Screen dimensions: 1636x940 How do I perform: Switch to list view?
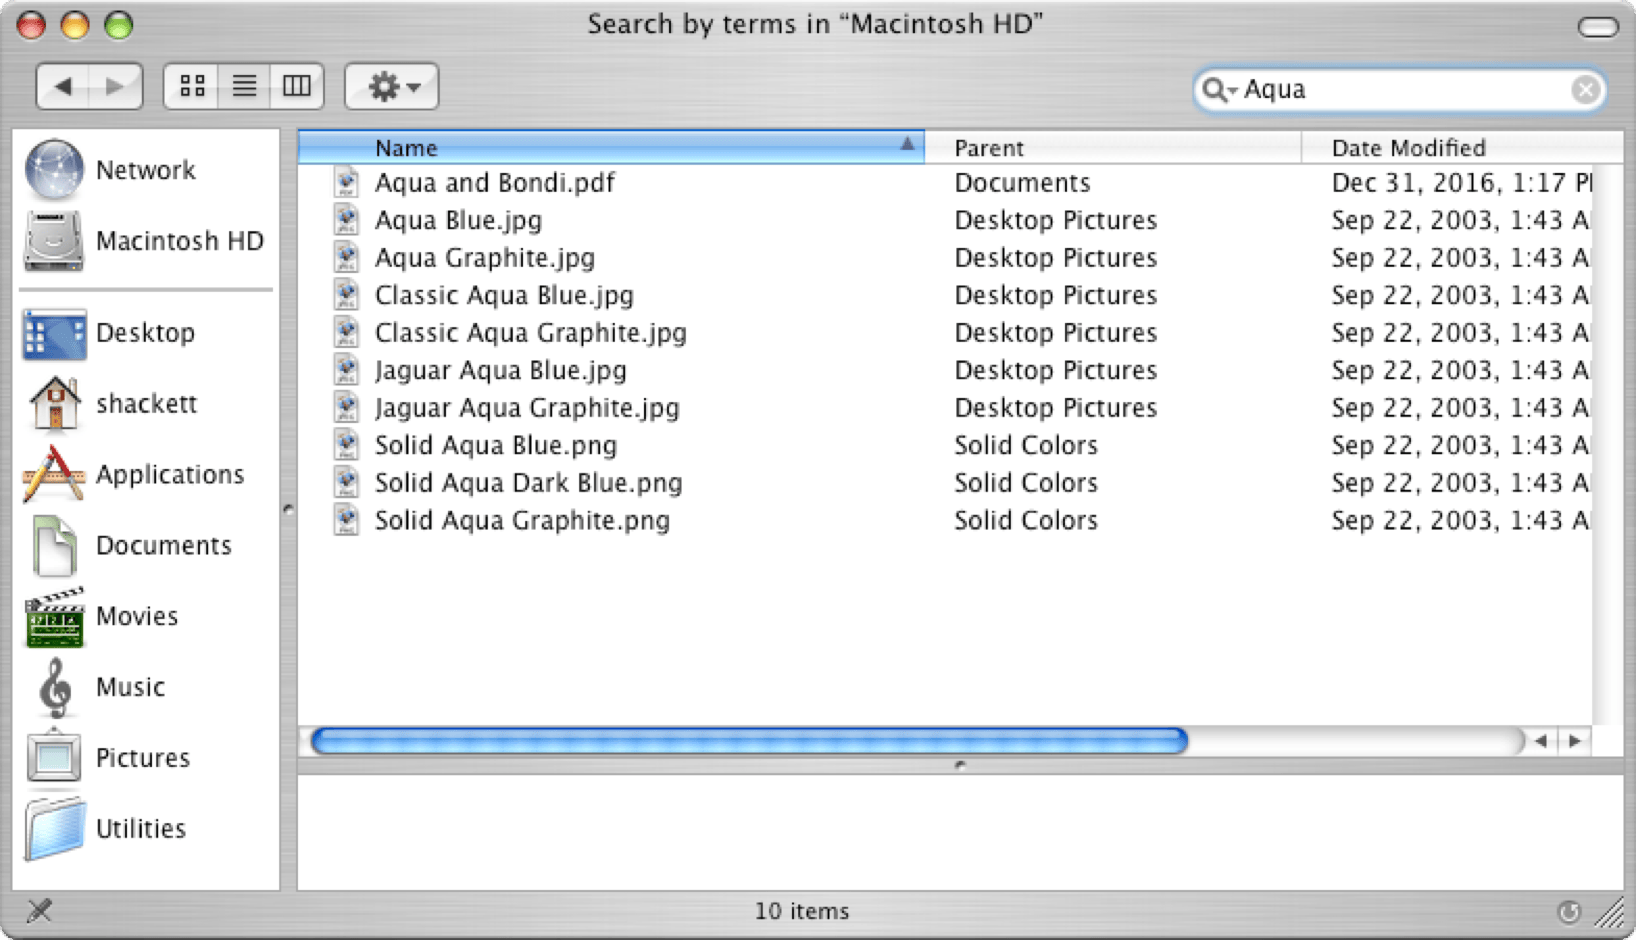click(244, 86)
